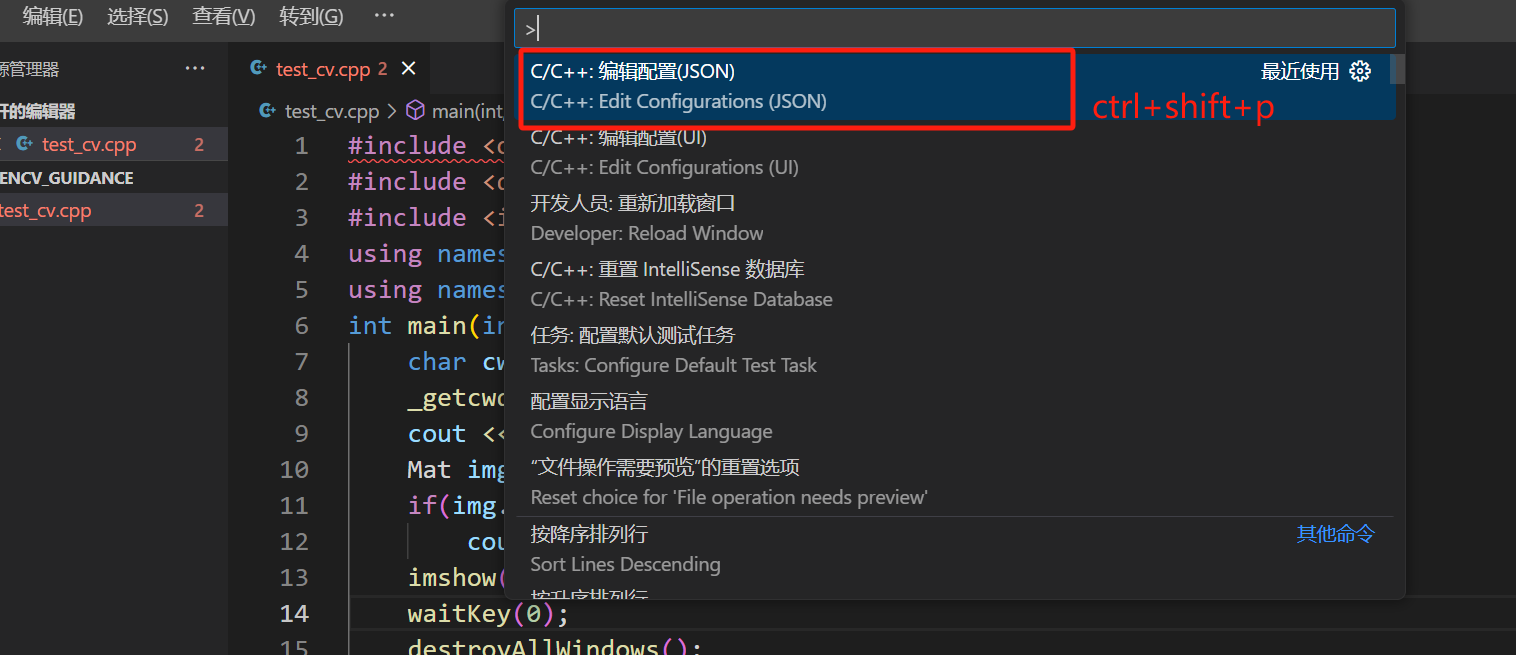The image size is (1516, 655).
Task: Run Developer: Reload Window command
Action: point(954,219)
